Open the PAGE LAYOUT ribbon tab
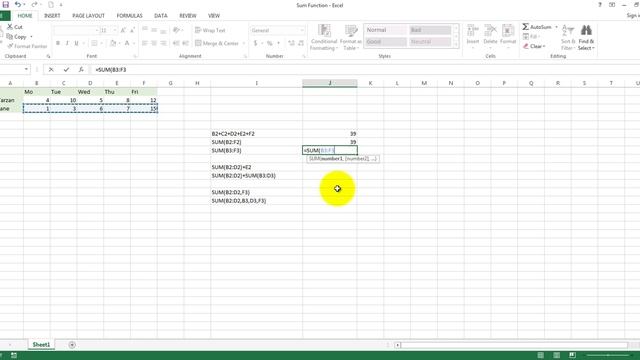Viewport: 640px width, 360px height. coord(89,16)
